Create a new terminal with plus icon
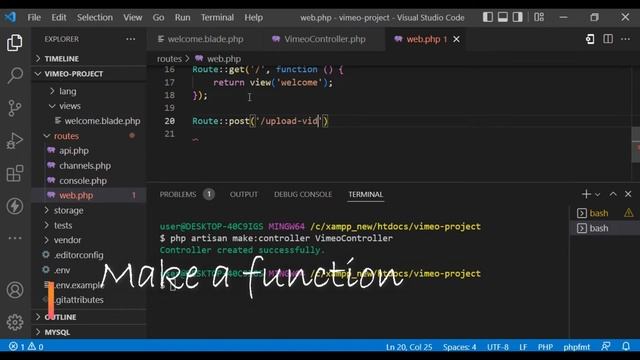The height and width of the screenshot is (360, 640). [586, 194]
